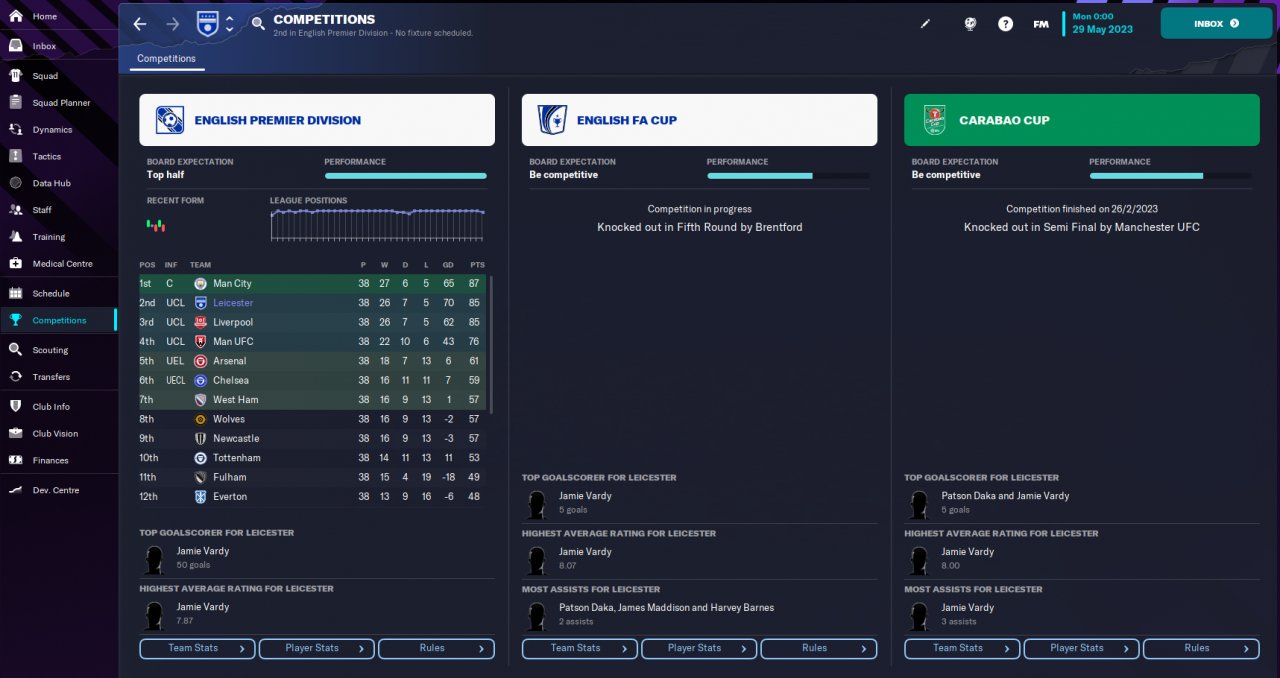Open Premier Division Team Stats
The width and height of the screenshot is (1280, 678).
pyautogui.click(x=198, y=648)
